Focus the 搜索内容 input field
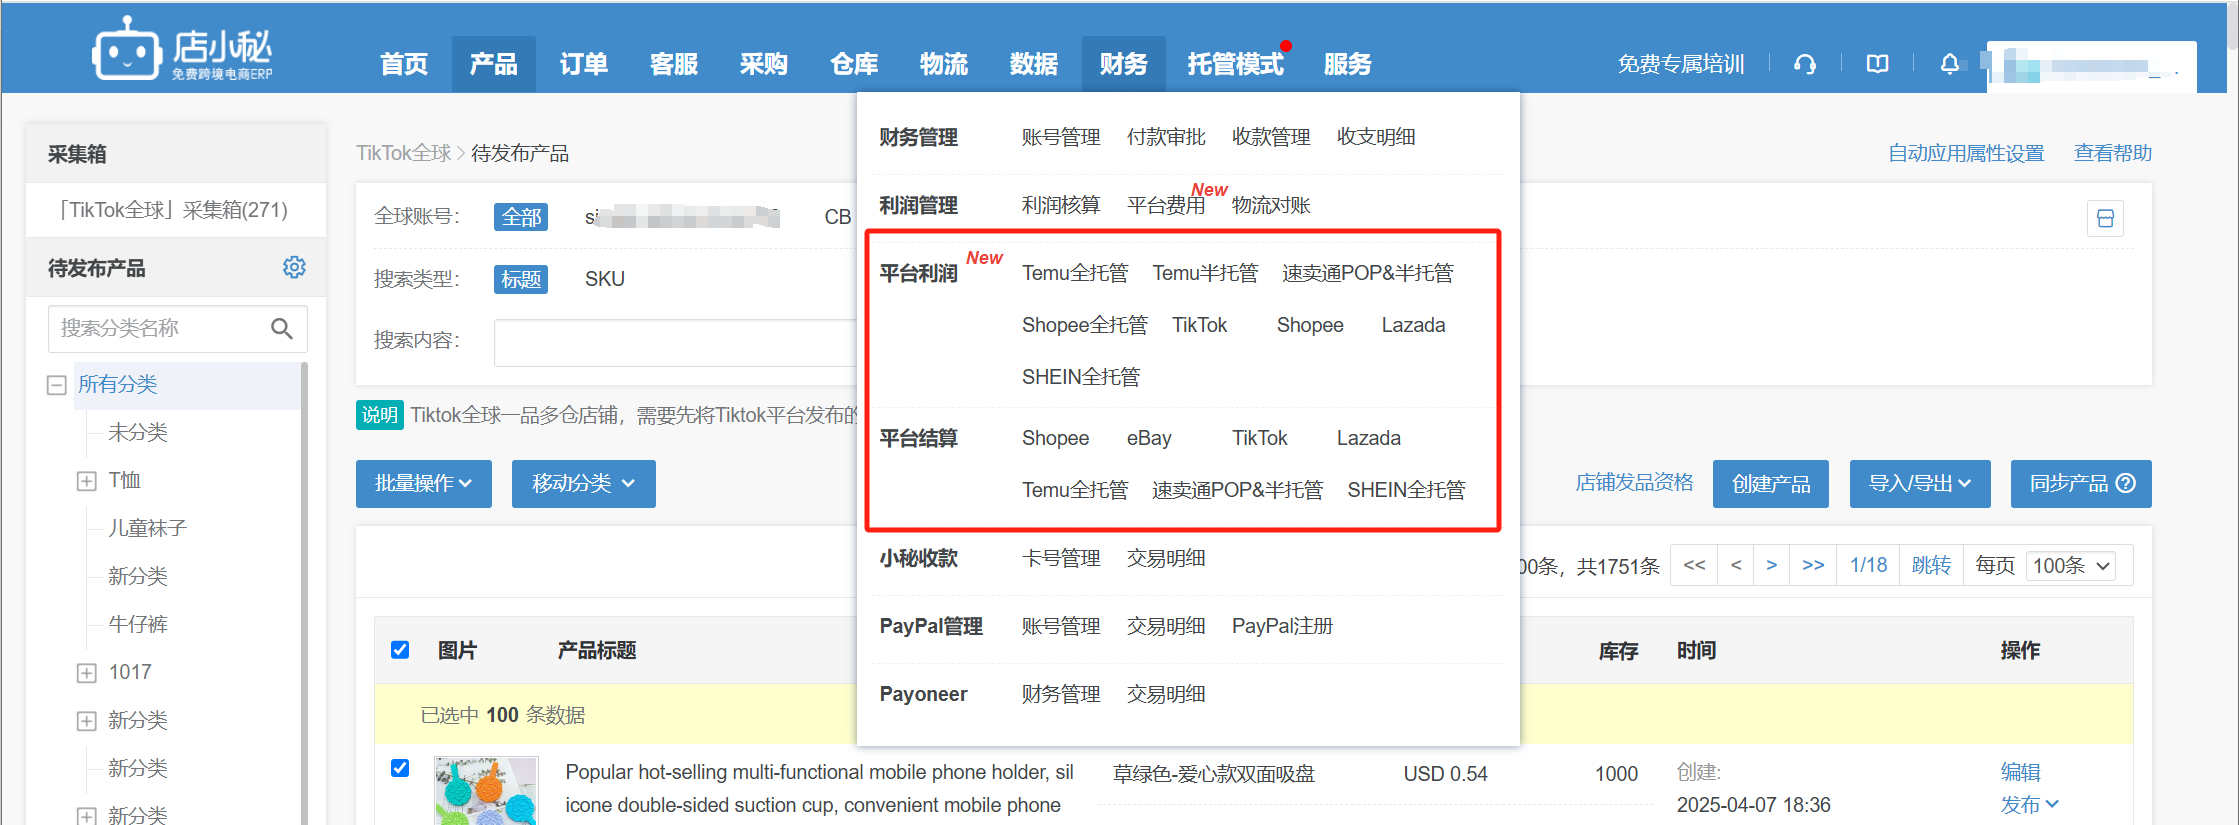This screenshot has width=2239, height=825. point(675,343)
